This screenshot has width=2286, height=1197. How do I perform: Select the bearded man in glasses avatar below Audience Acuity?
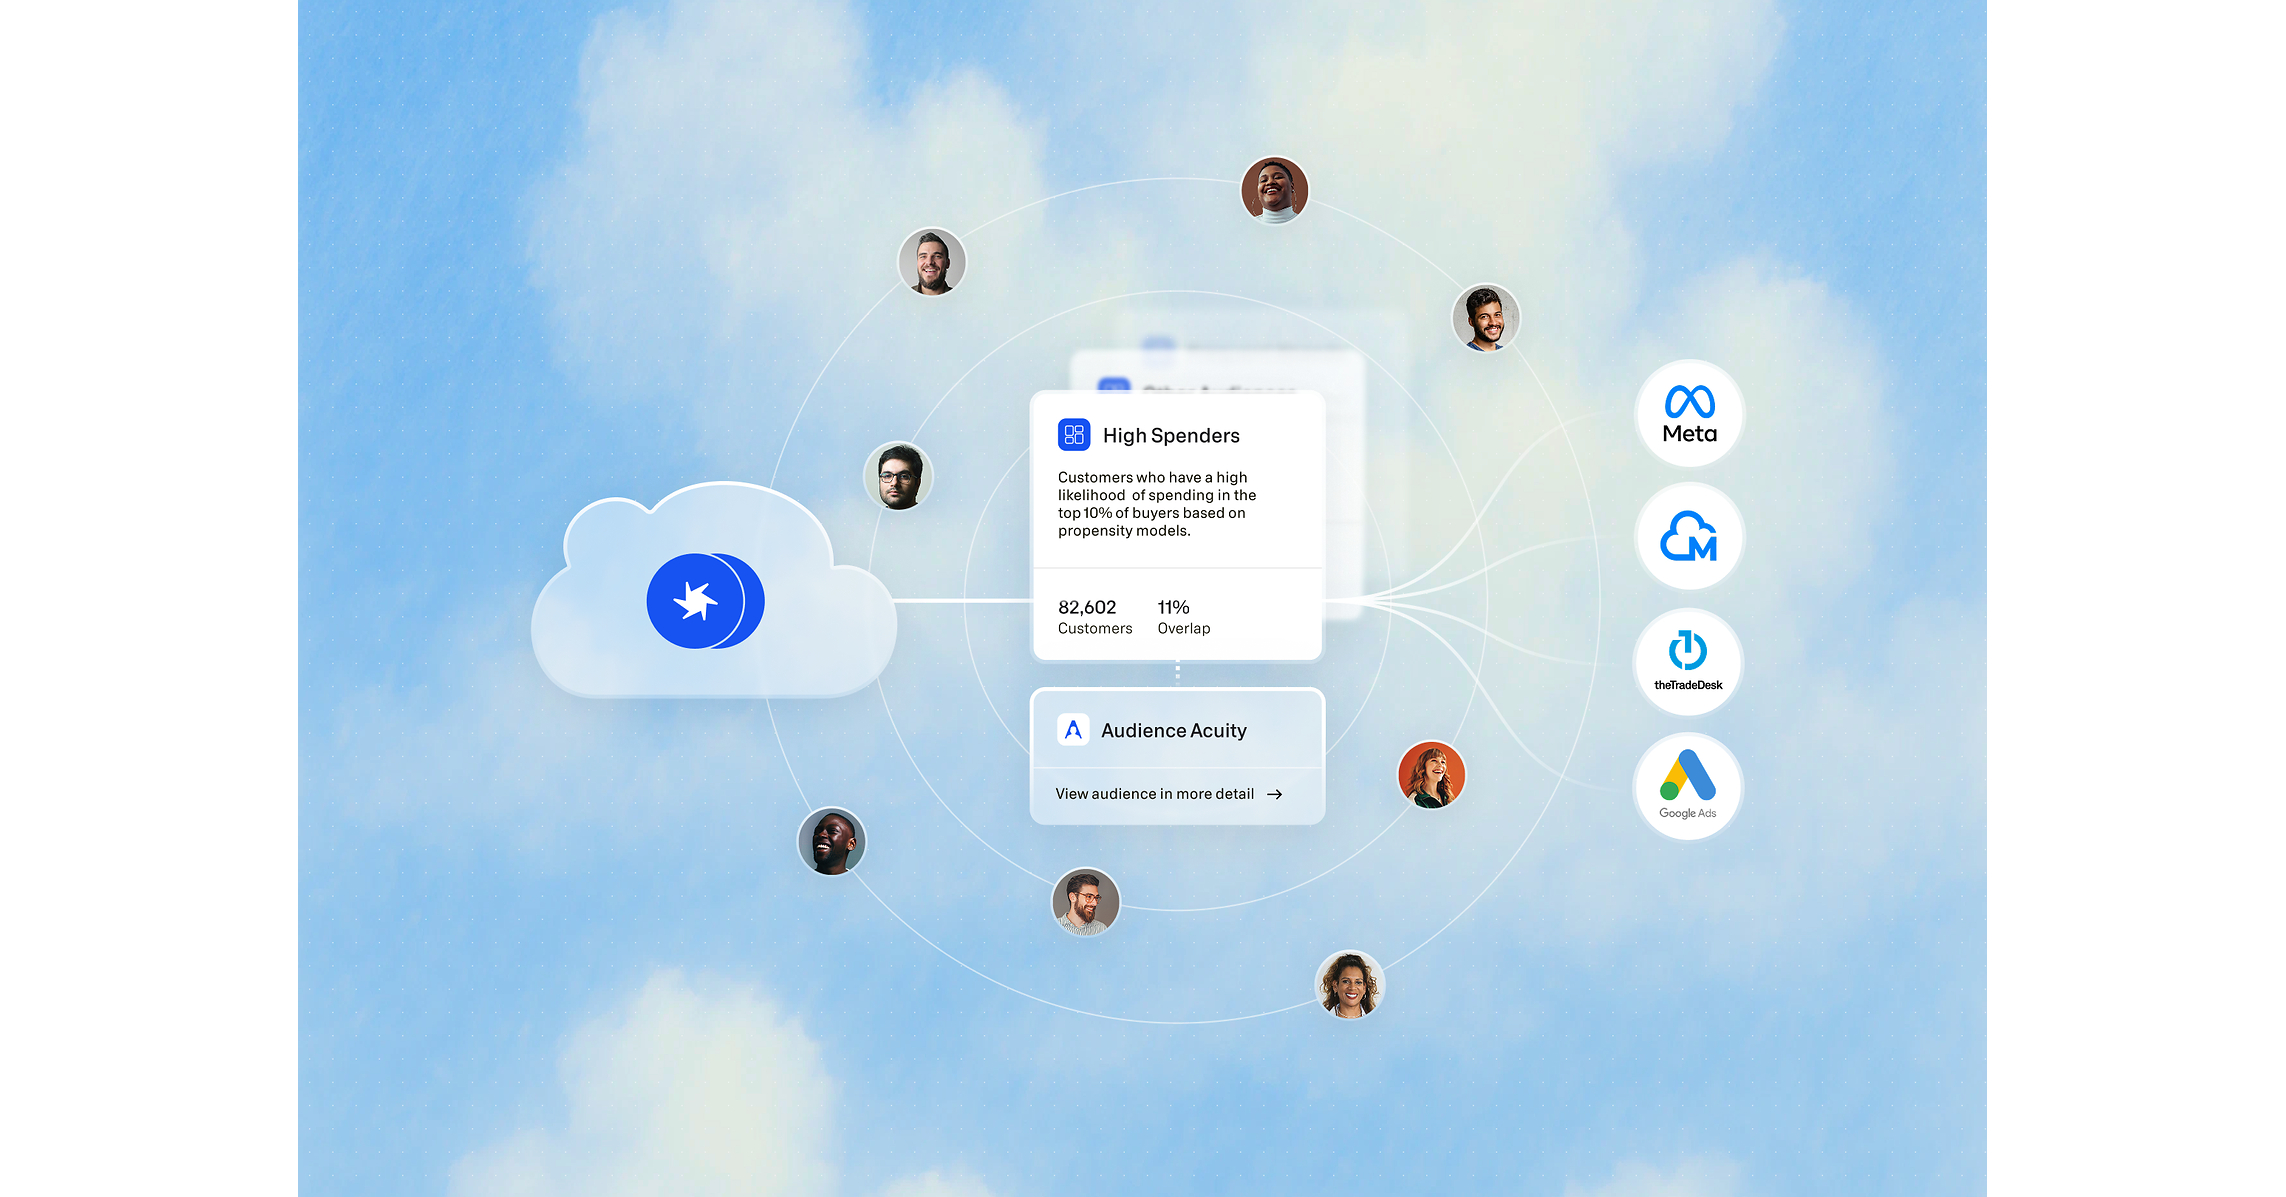pos(1086,902)
